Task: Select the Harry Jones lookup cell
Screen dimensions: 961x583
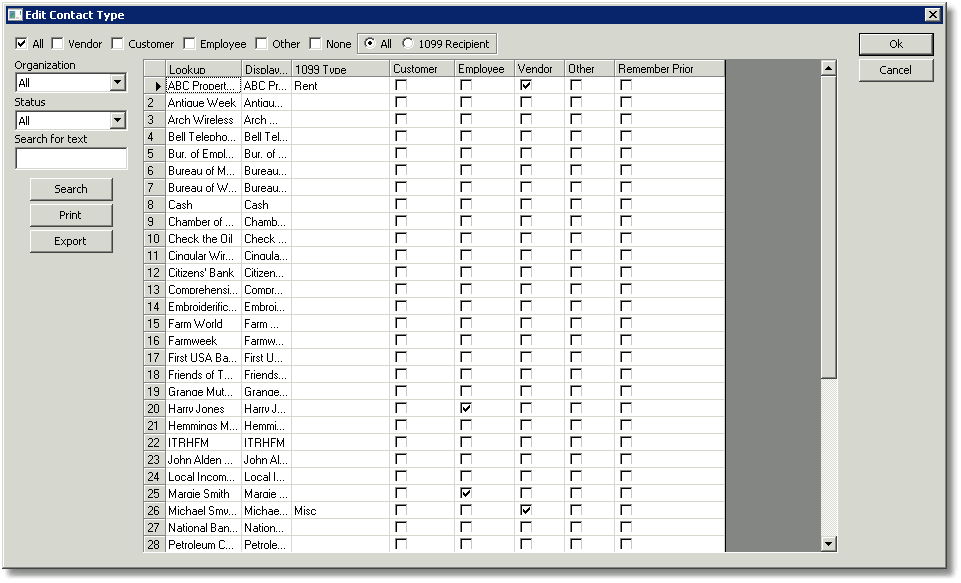Action: point(203,408)
